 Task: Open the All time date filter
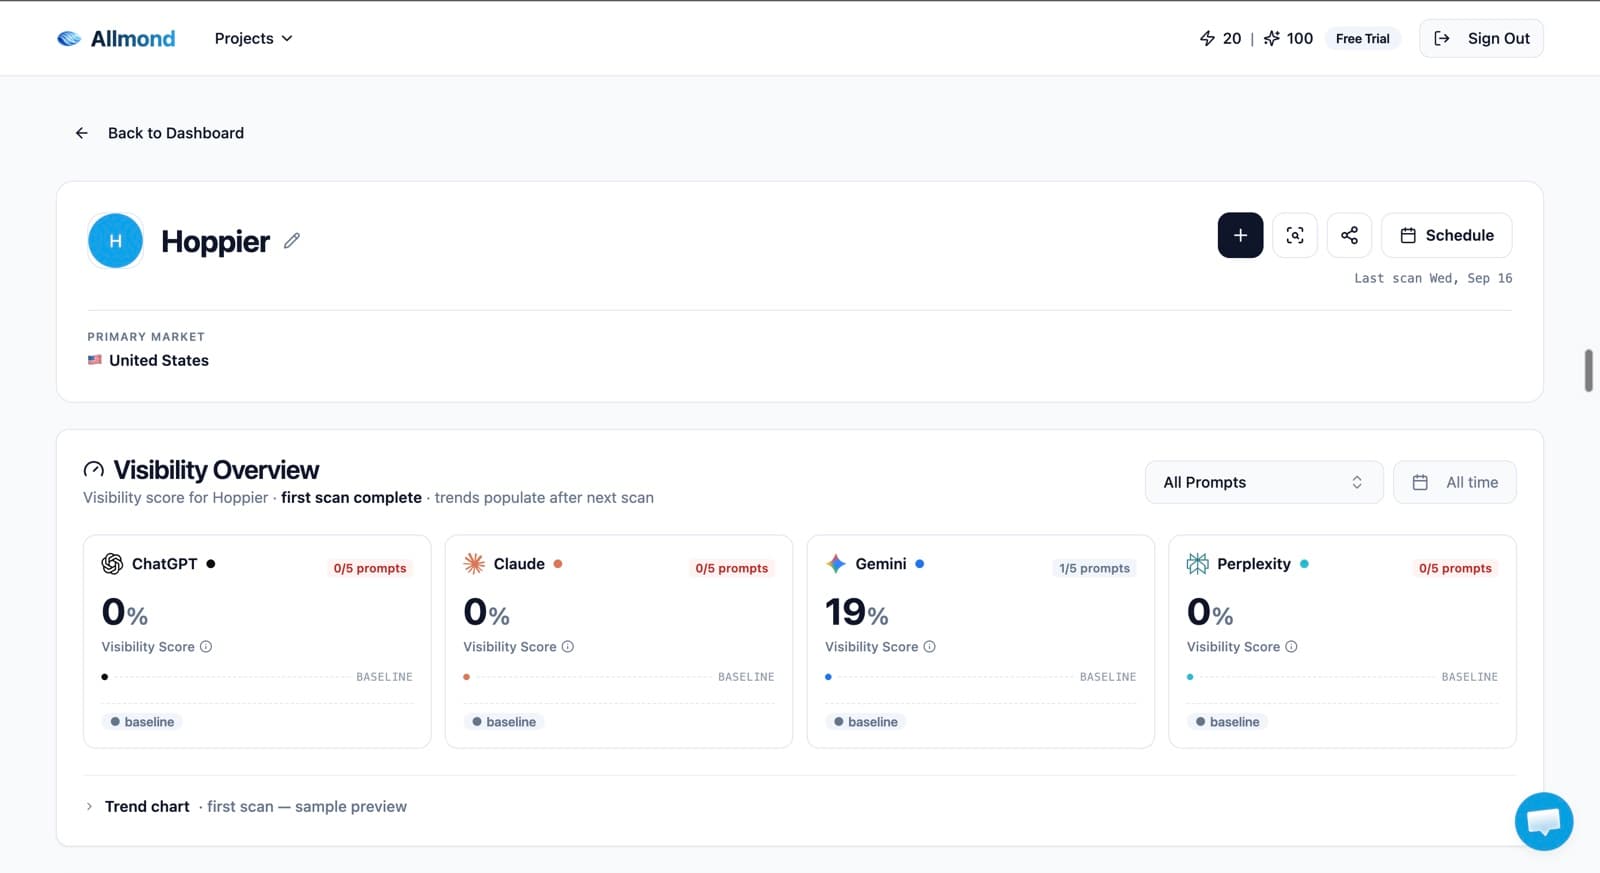click(1455, 482)
